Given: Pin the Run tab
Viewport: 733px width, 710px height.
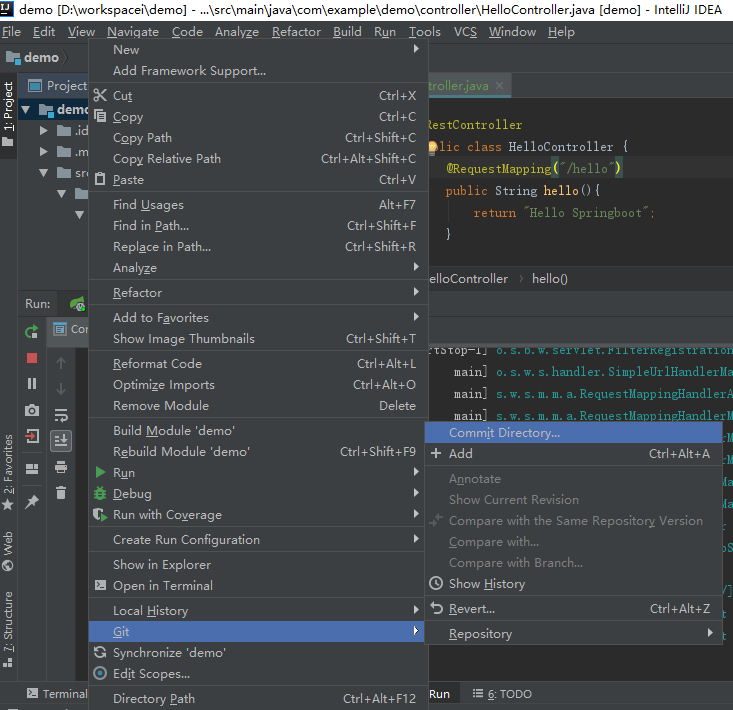Looking at the screenshot, I should pos(32,502).
